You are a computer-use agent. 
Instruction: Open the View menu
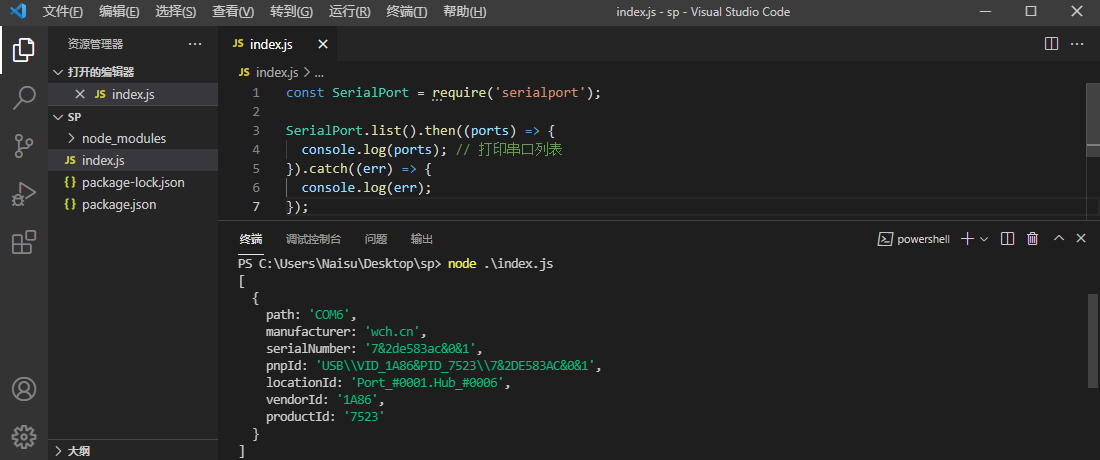tap(234, 12)
